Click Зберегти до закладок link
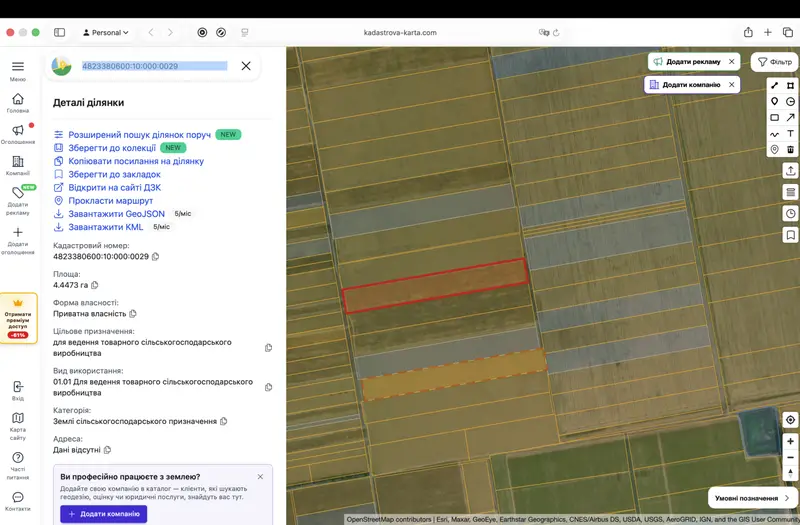The height and width of the screenshot is (525, 800). click(114, 174)
